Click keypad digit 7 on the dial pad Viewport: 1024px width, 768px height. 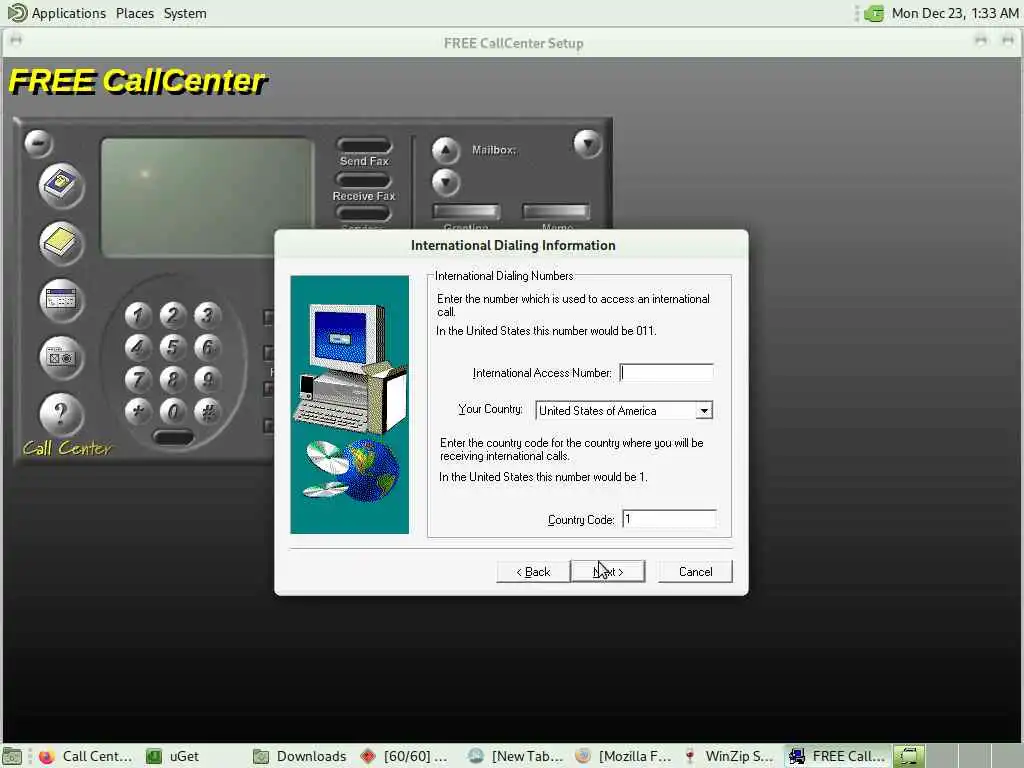click(138, 379)
